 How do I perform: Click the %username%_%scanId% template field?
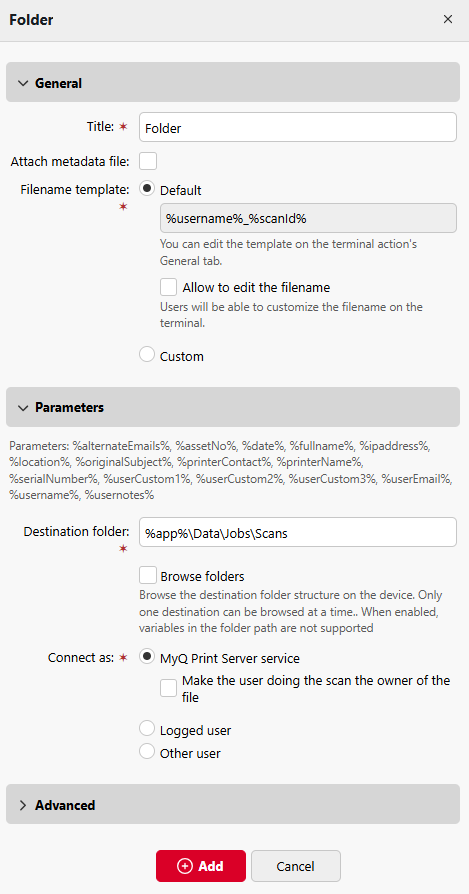coord(308,218)
